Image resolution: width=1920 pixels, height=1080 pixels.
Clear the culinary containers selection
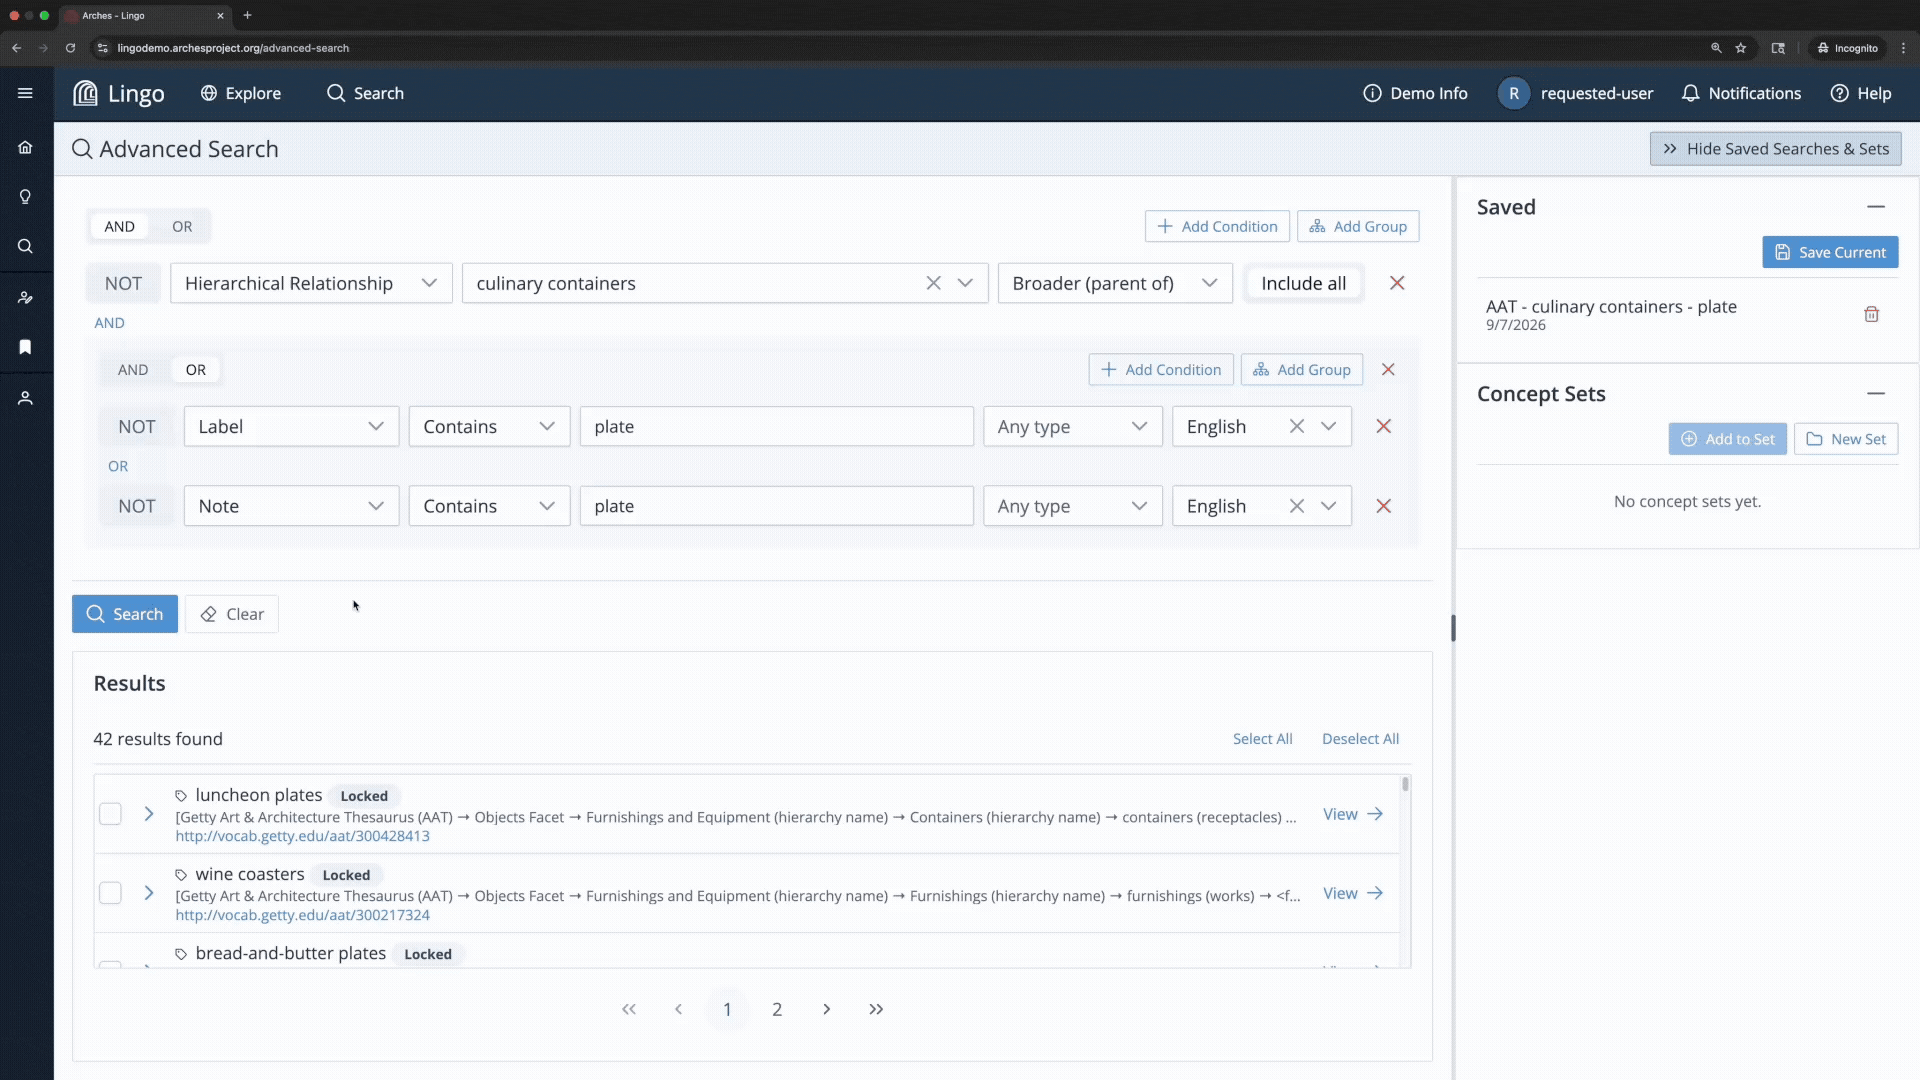click(x=933, y=283)
